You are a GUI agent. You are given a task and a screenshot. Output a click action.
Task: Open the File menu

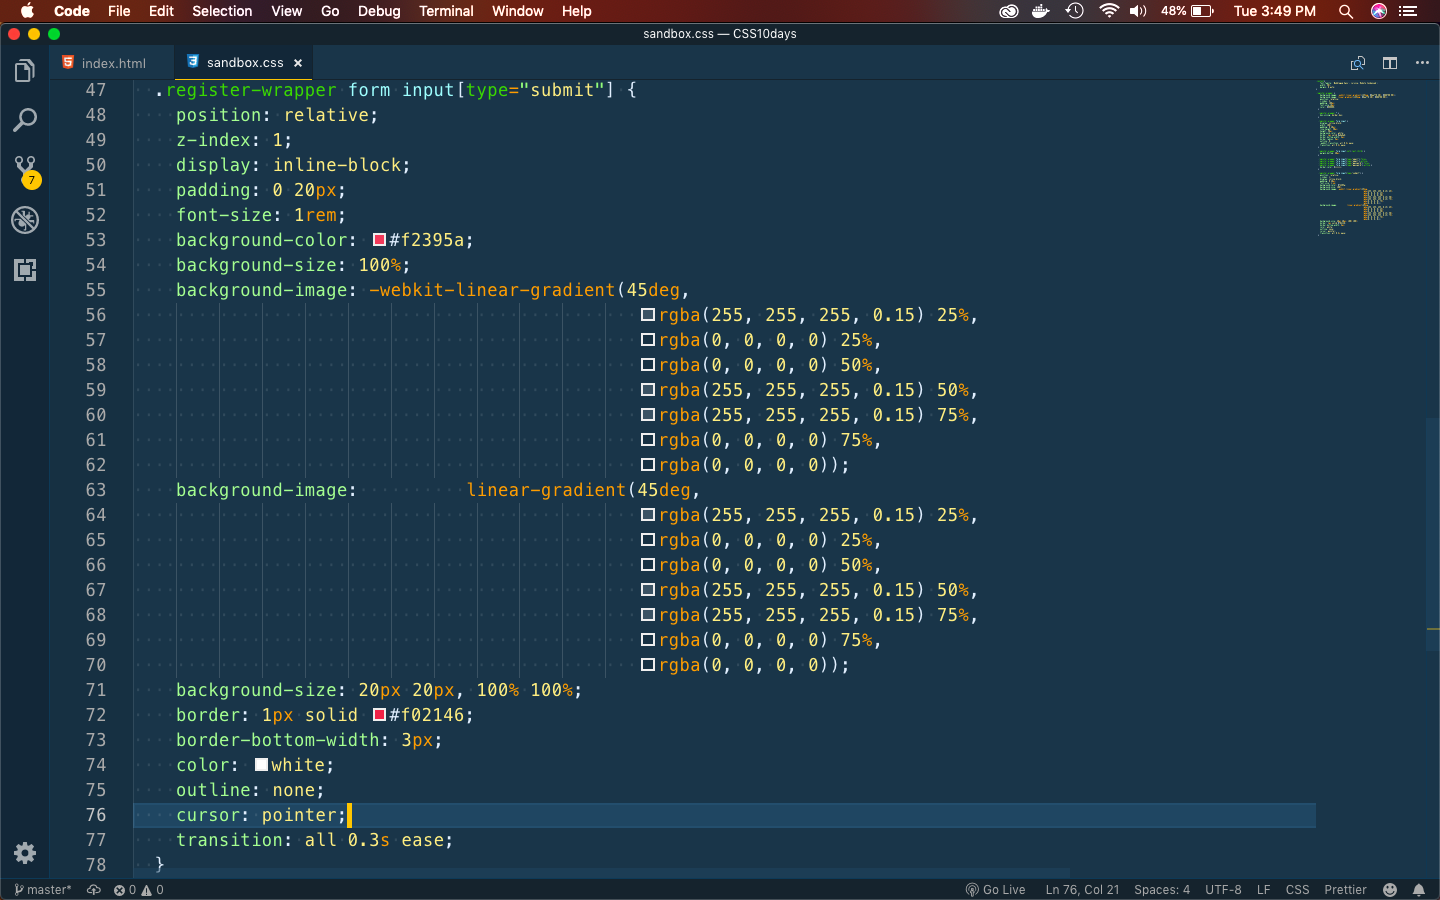tap(119, 11)
